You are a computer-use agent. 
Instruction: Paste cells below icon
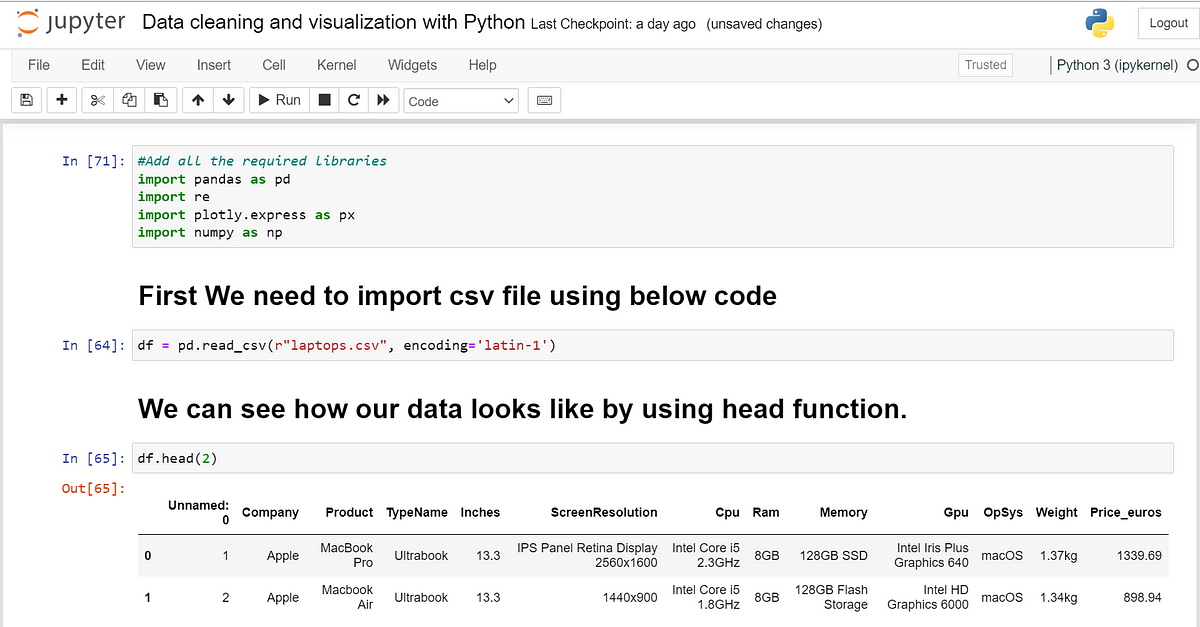[x=159, y=100]
